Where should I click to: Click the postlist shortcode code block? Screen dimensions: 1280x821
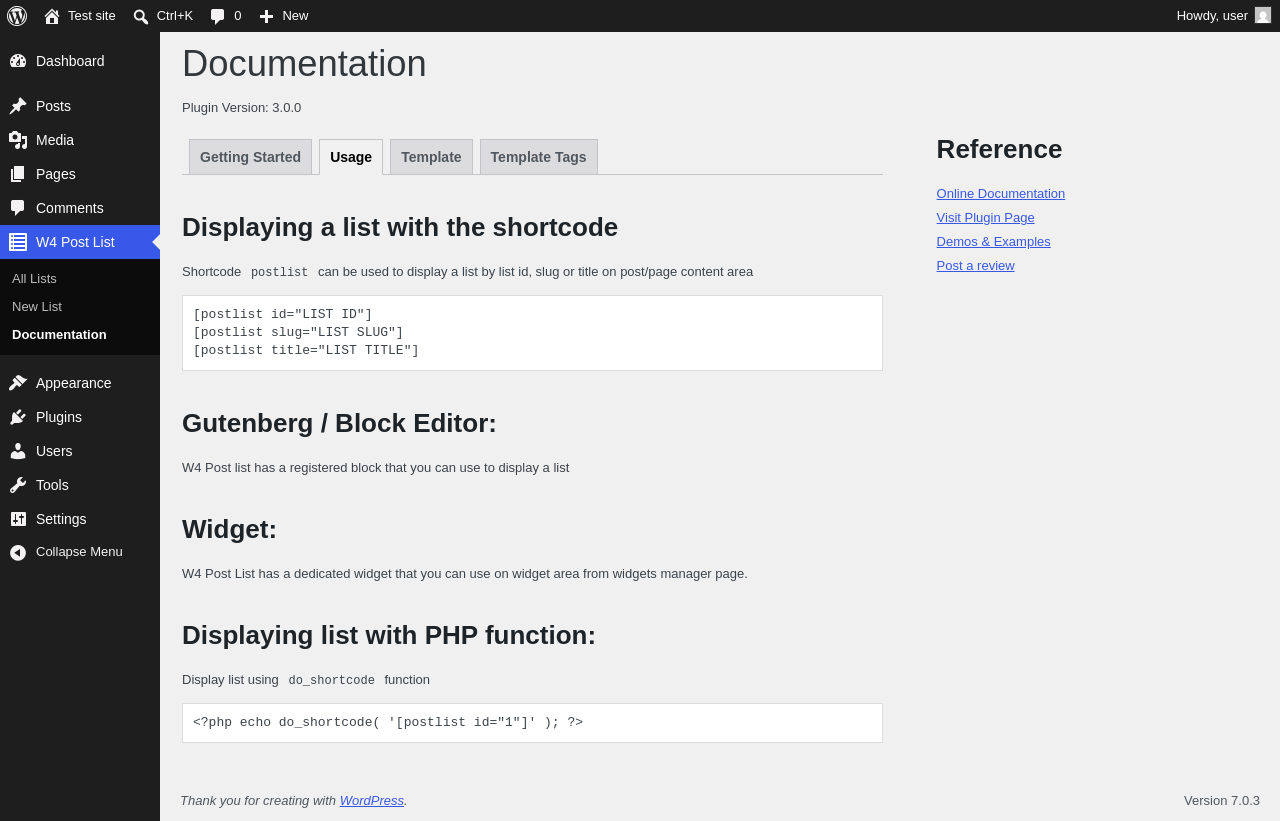(x=532, y=333)
